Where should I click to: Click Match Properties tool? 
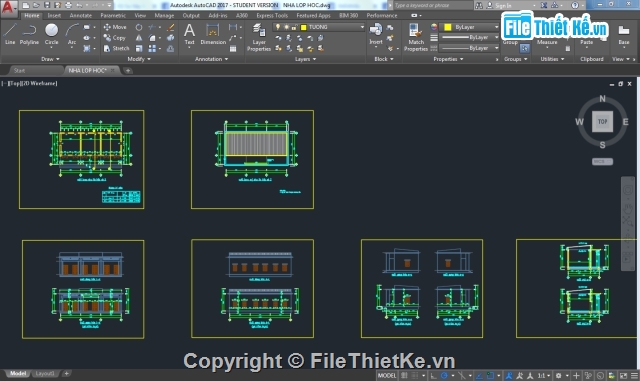click(x=416, y=38)
